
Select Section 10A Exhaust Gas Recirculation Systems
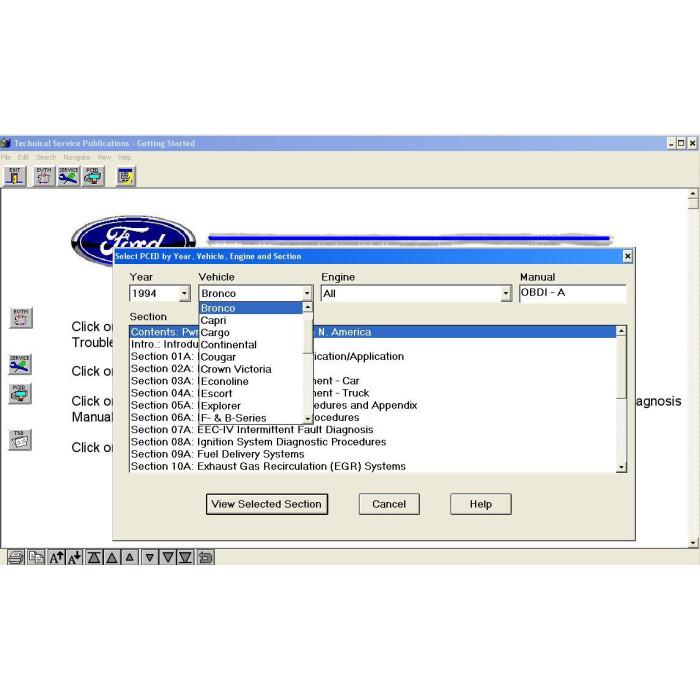[x=373, y=466]
